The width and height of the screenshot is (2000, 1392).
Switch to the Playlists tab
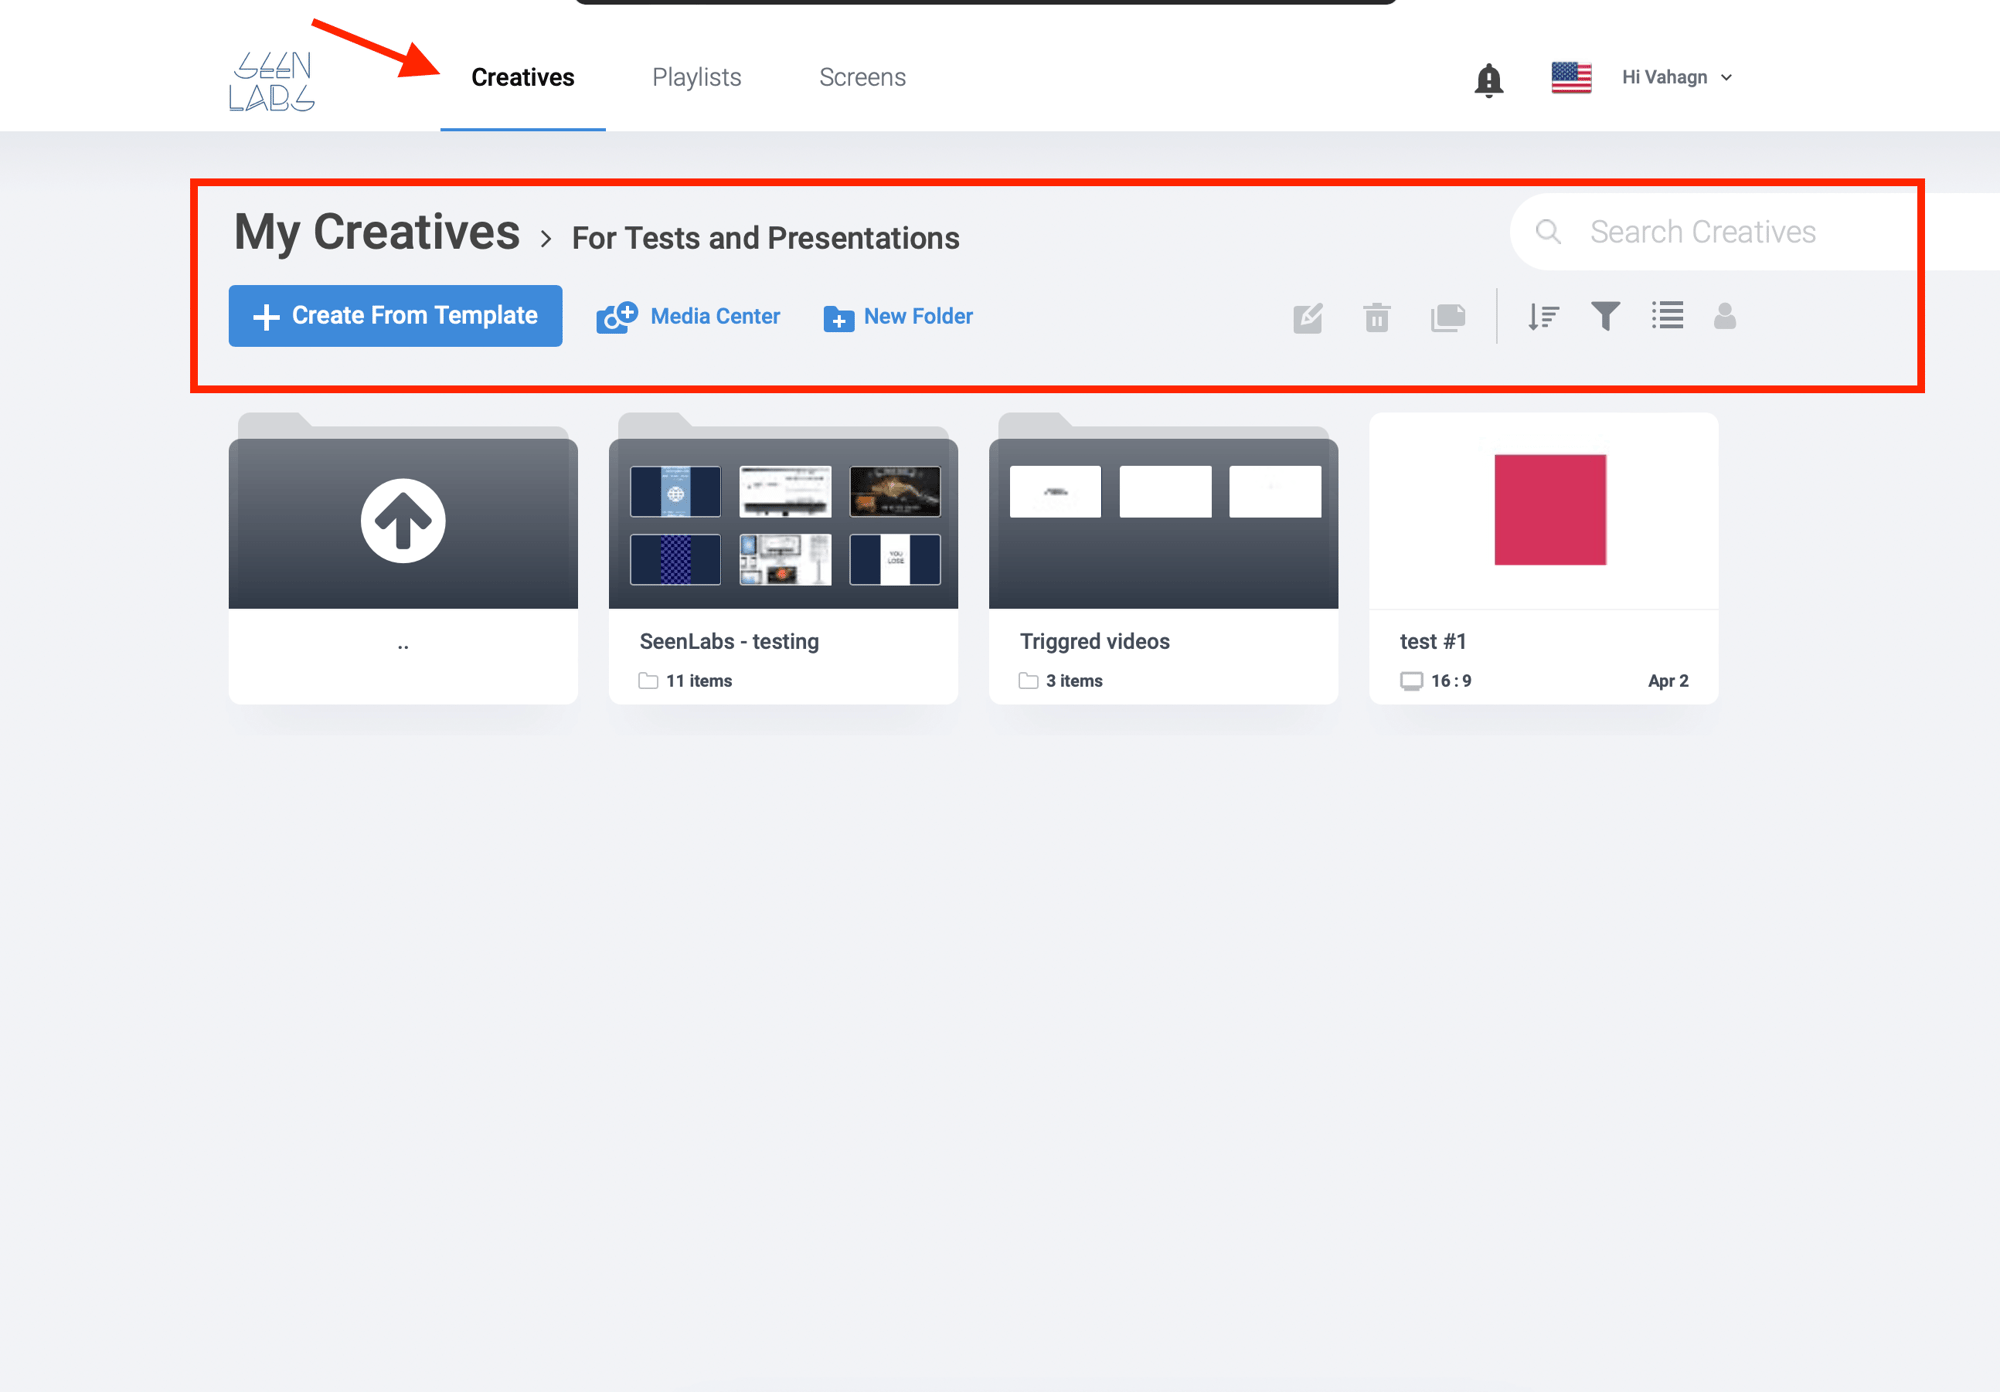pos(696,77)
